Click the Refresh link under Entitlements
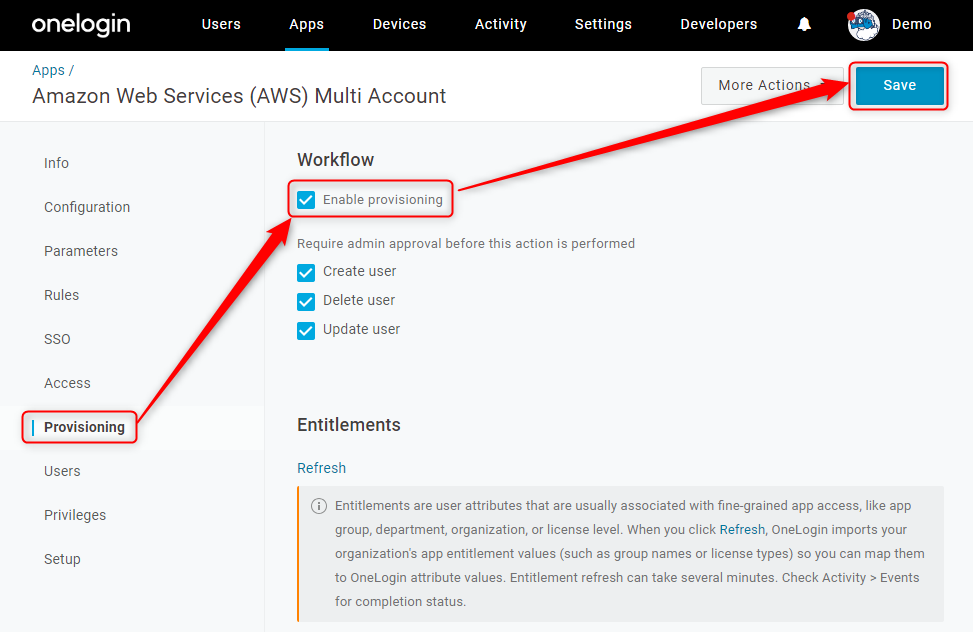 pos(321,468)
